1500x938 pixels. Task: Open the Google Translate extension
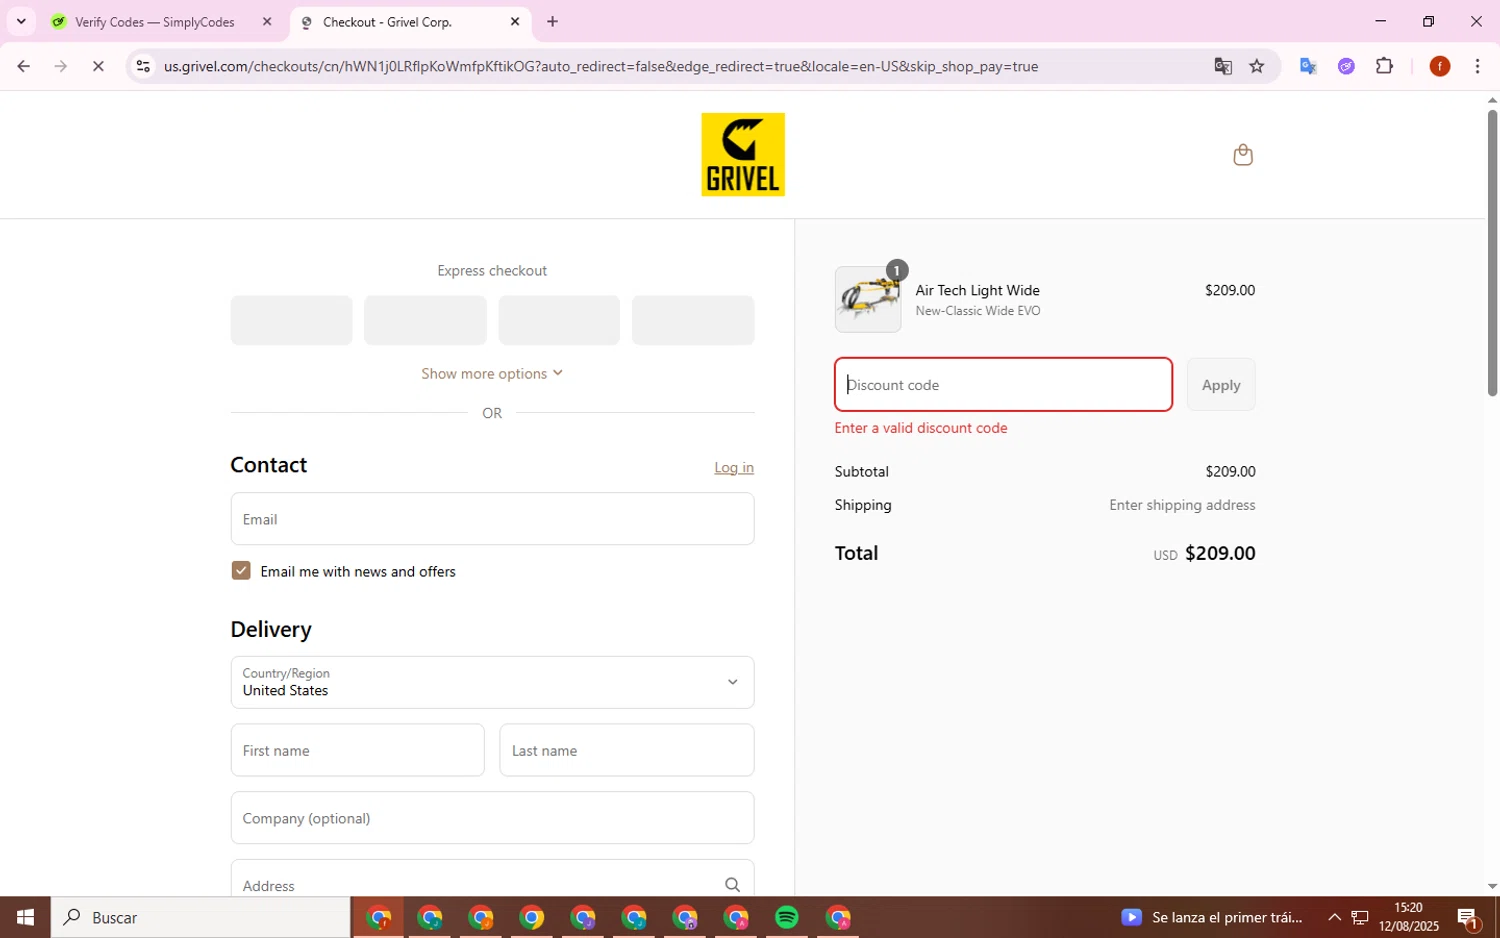click(1308, 66)
